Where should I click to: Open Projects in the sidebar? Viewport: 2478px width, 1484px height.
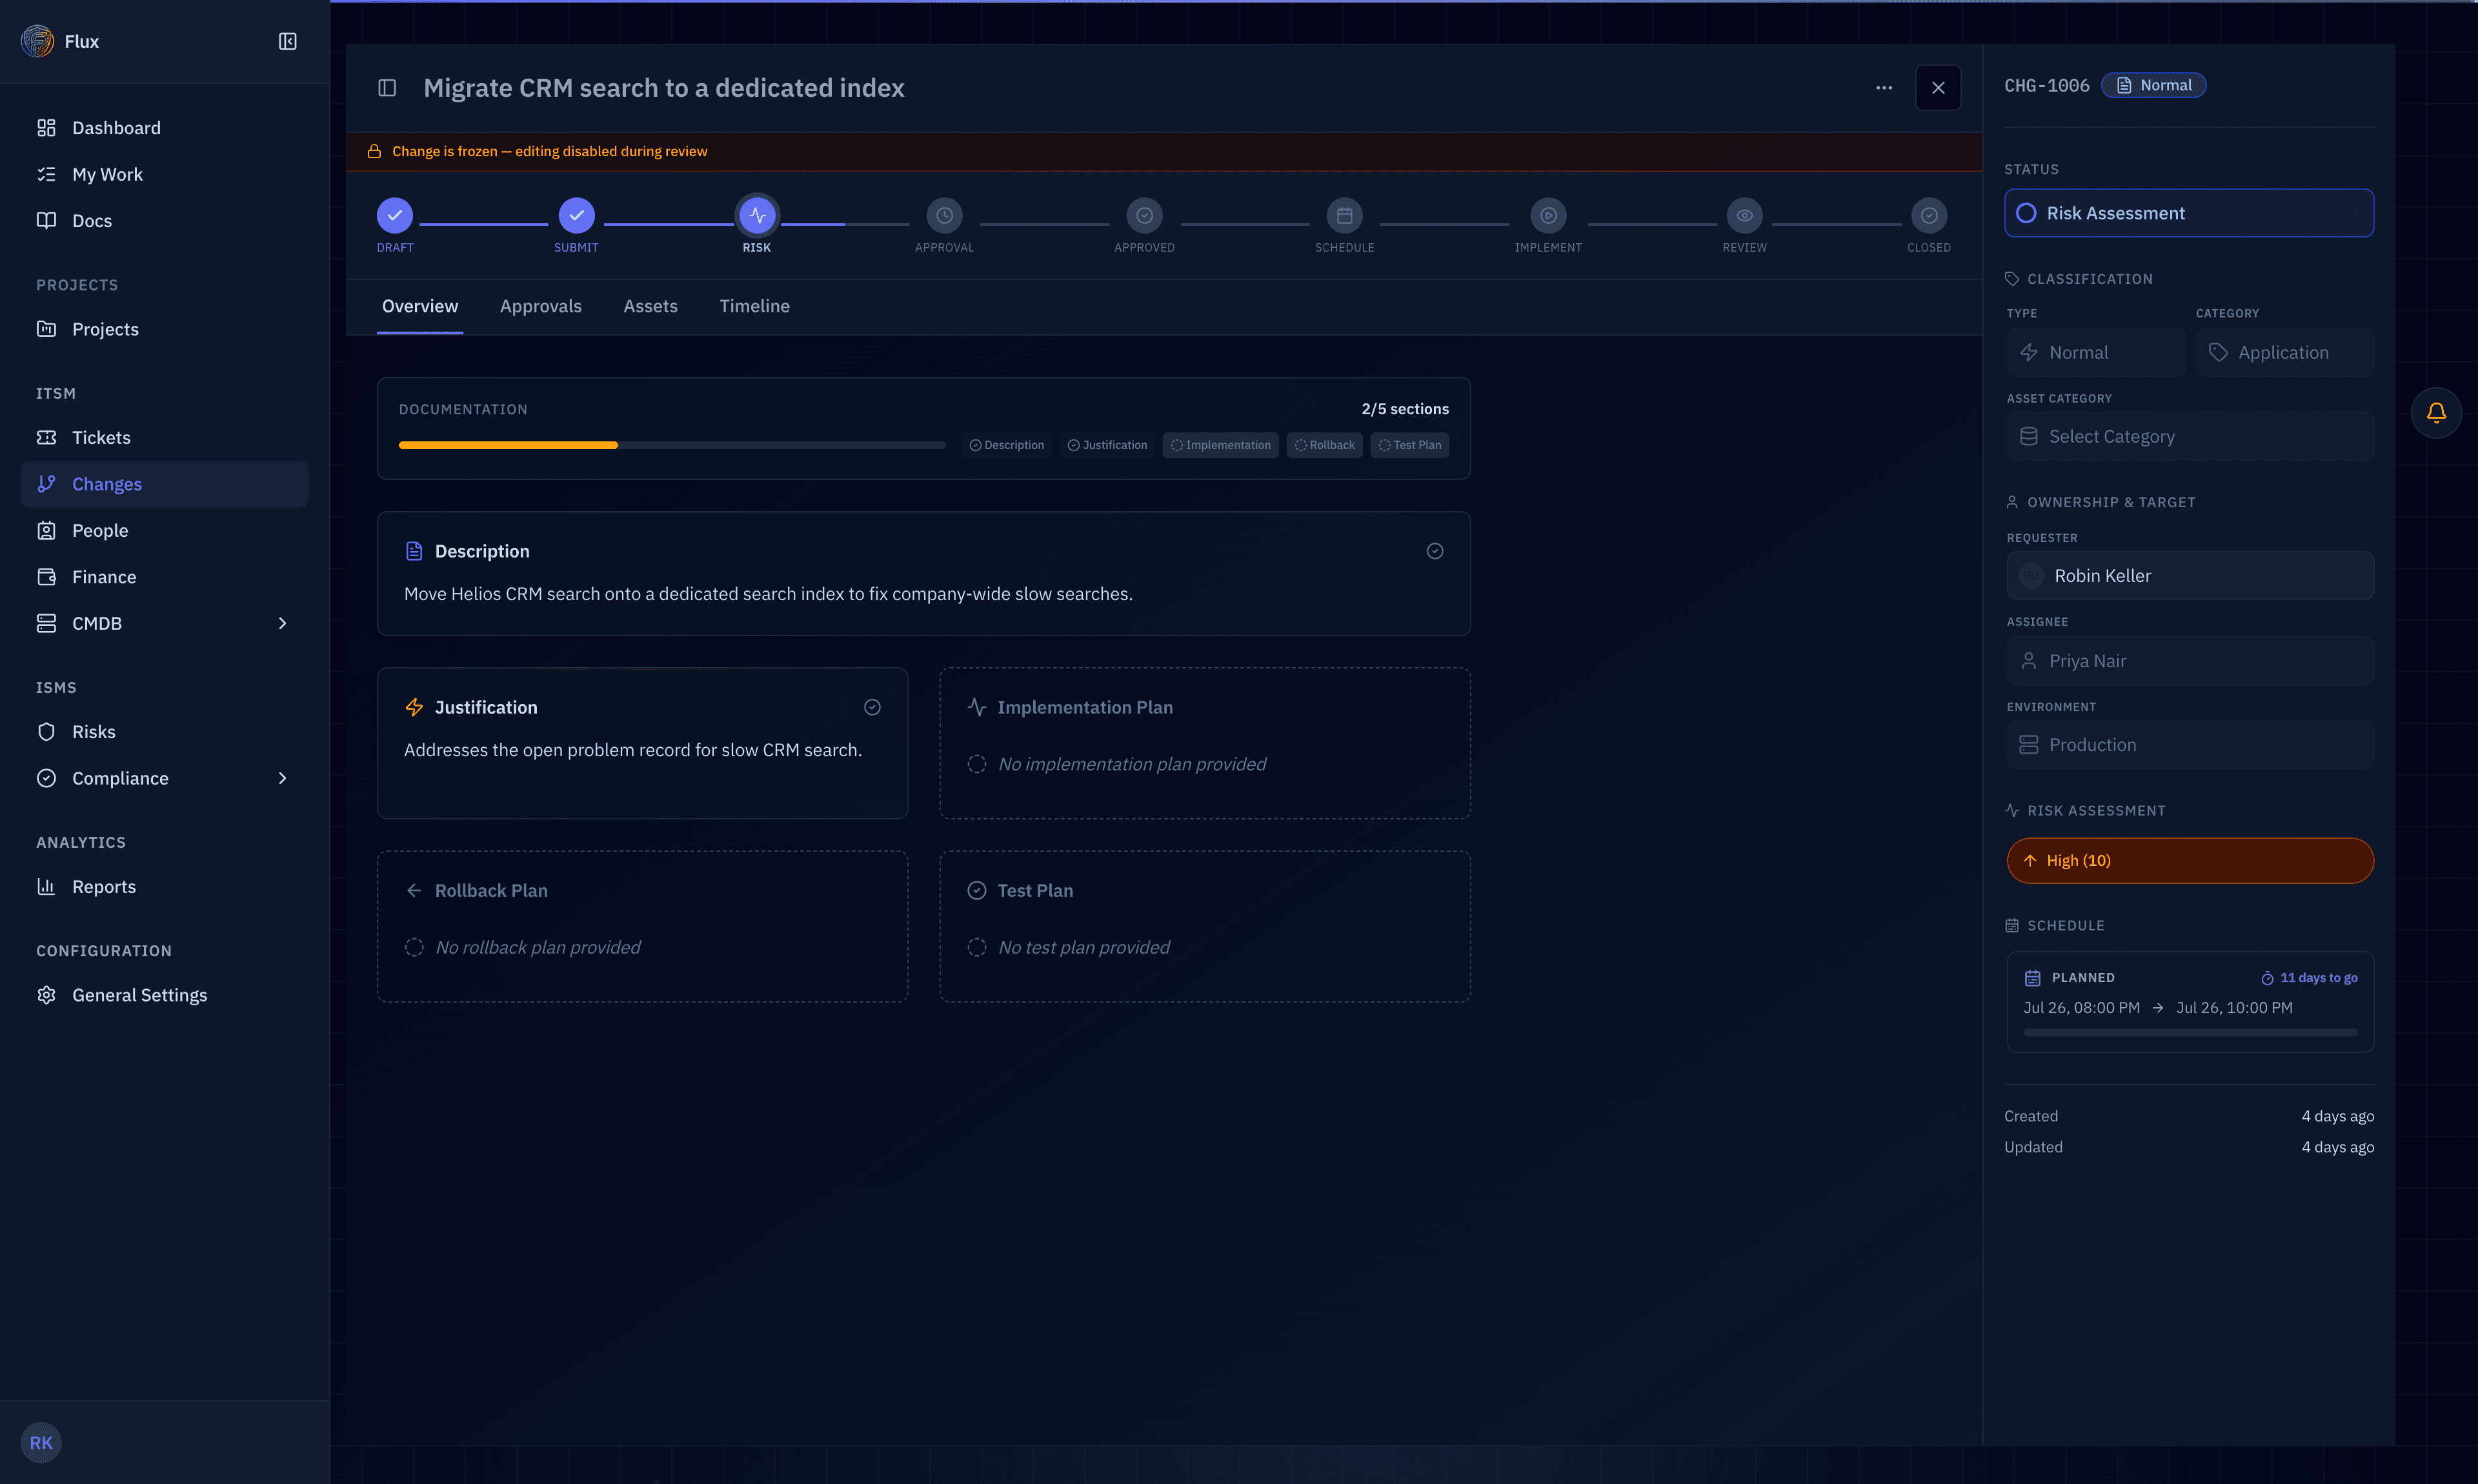(164, 329)
